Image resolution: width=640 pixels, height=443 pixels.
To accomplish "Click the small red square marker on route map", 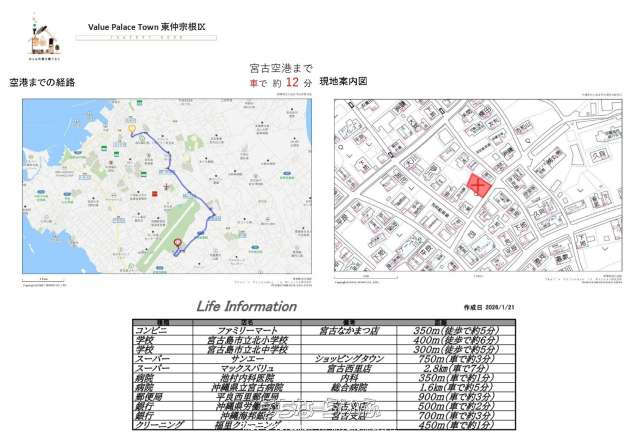I will tap(155, 192).
